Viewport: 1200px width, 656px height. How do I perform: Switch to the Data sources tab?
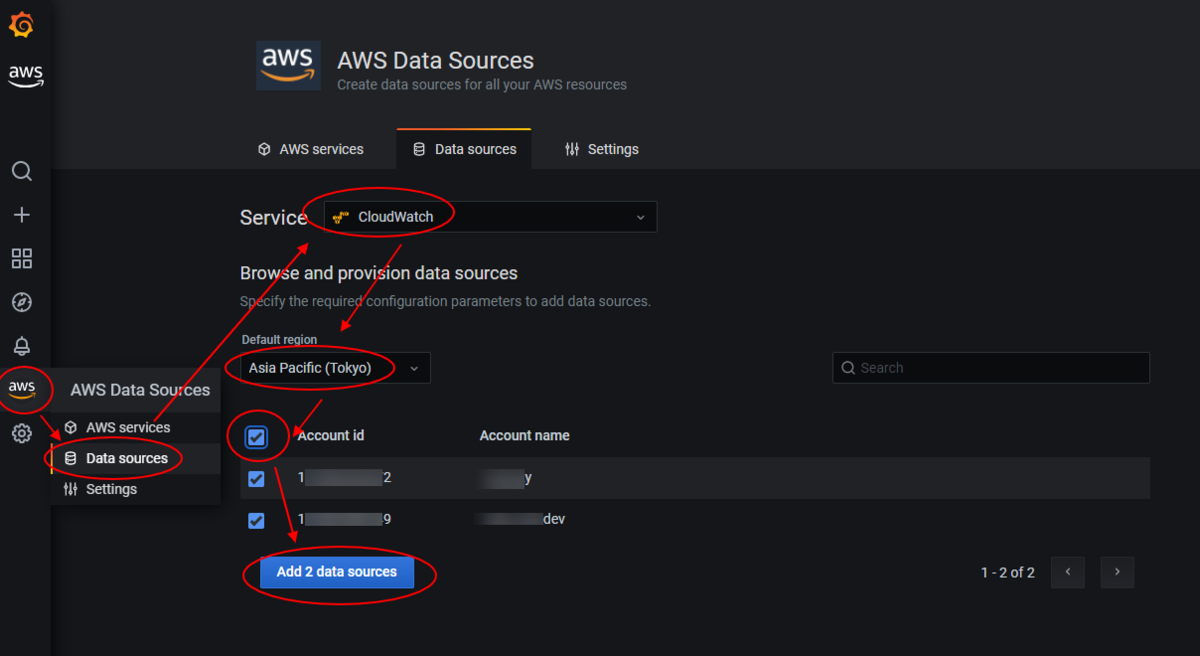click(x=464, y=149)
